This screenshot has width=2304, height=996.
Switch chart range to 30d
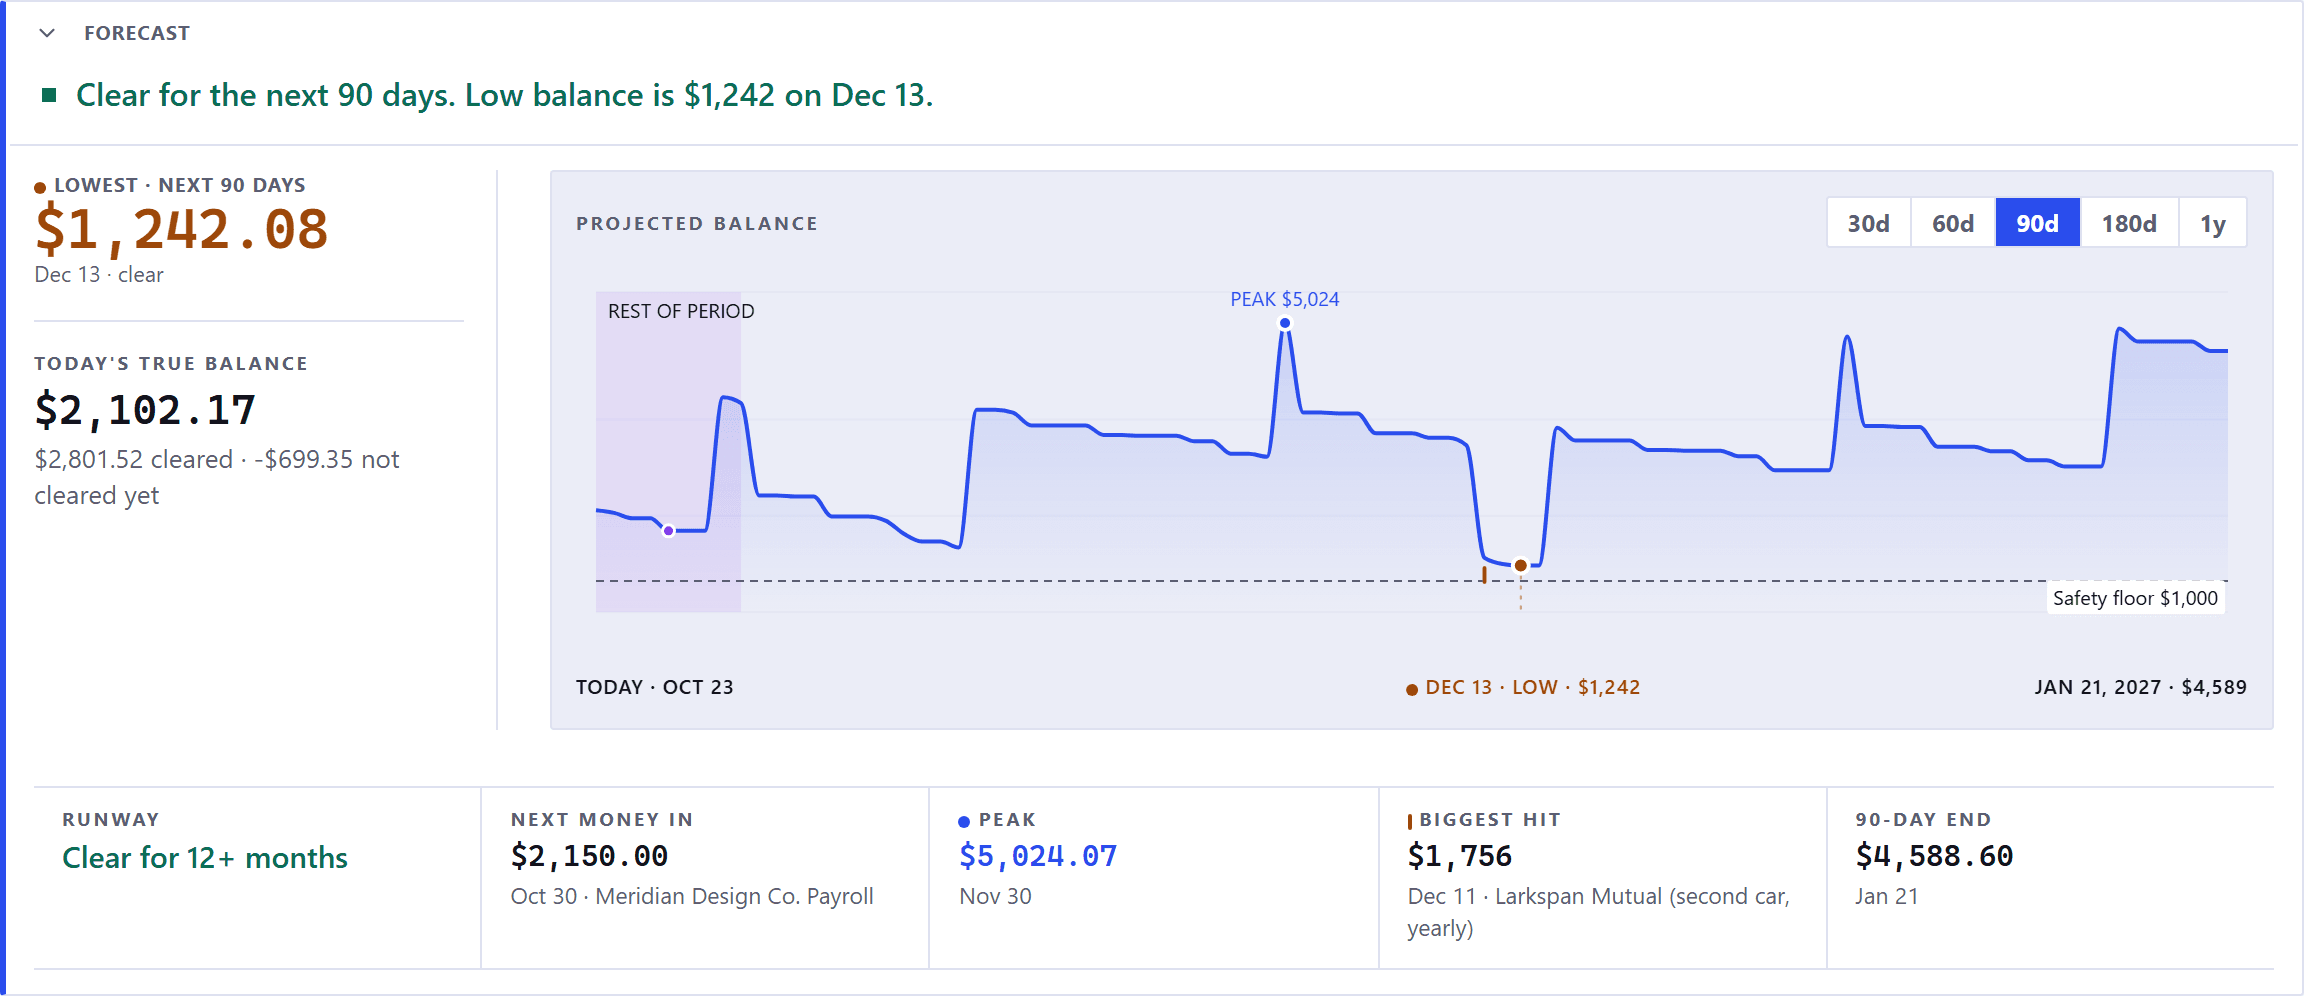point(1868,223)
